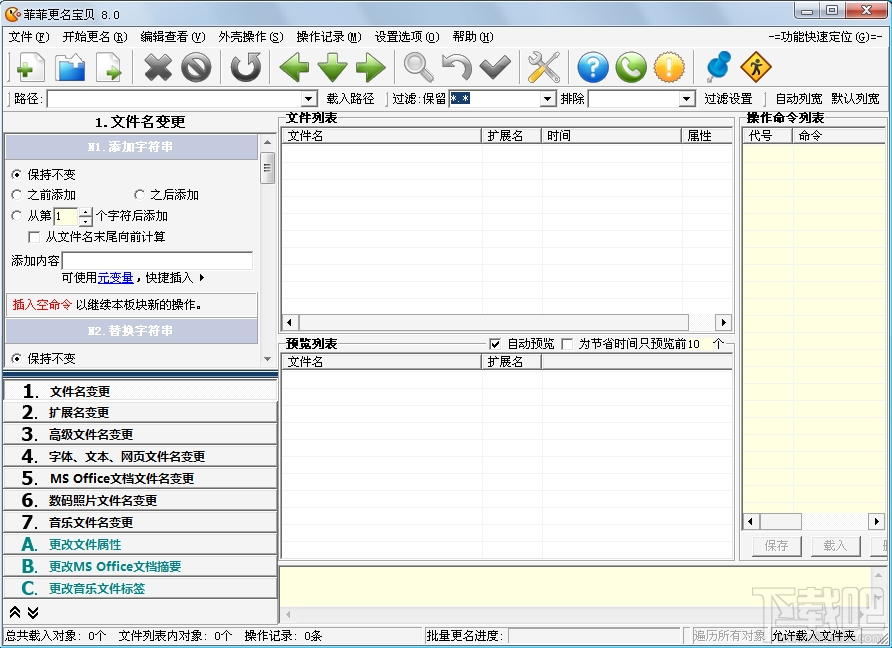Click the 快捷插入 arrow expander

tap(202, 278)
